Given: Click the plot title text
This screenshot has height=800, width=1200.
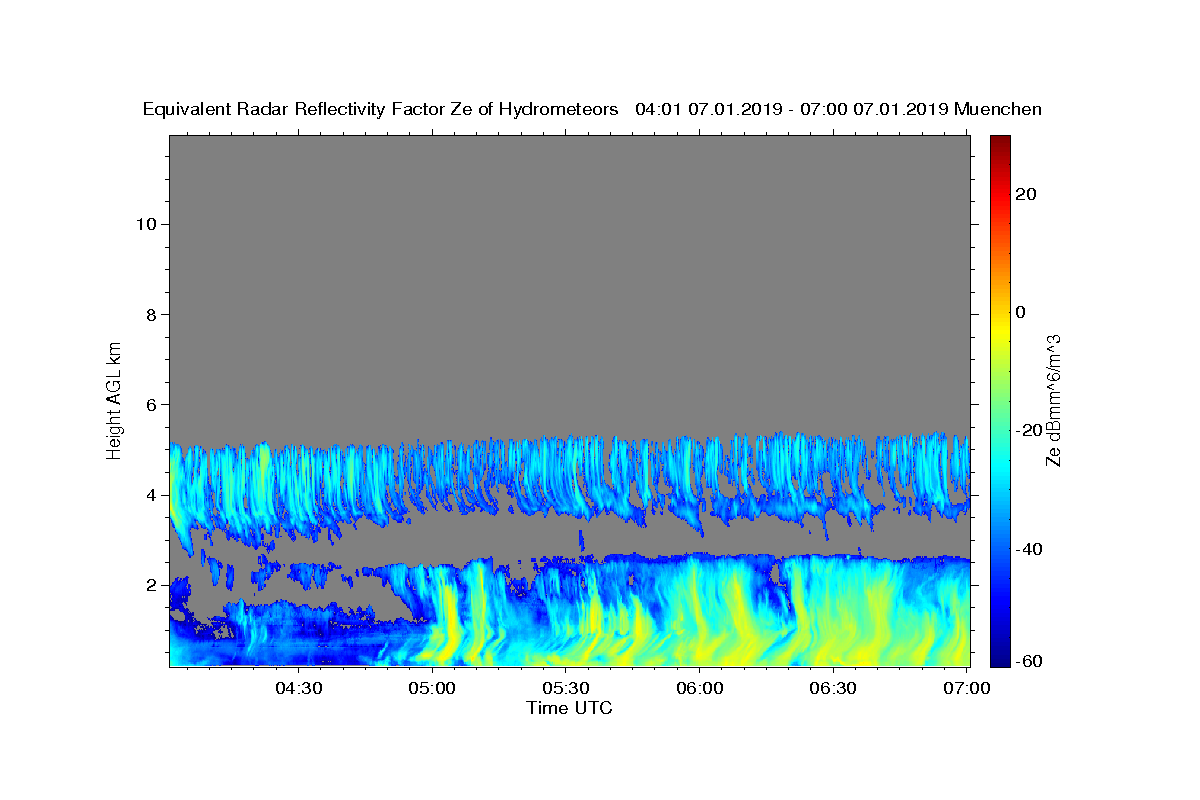Looking at the screenshot, I should pyautogui.click(x=592, y=109).
